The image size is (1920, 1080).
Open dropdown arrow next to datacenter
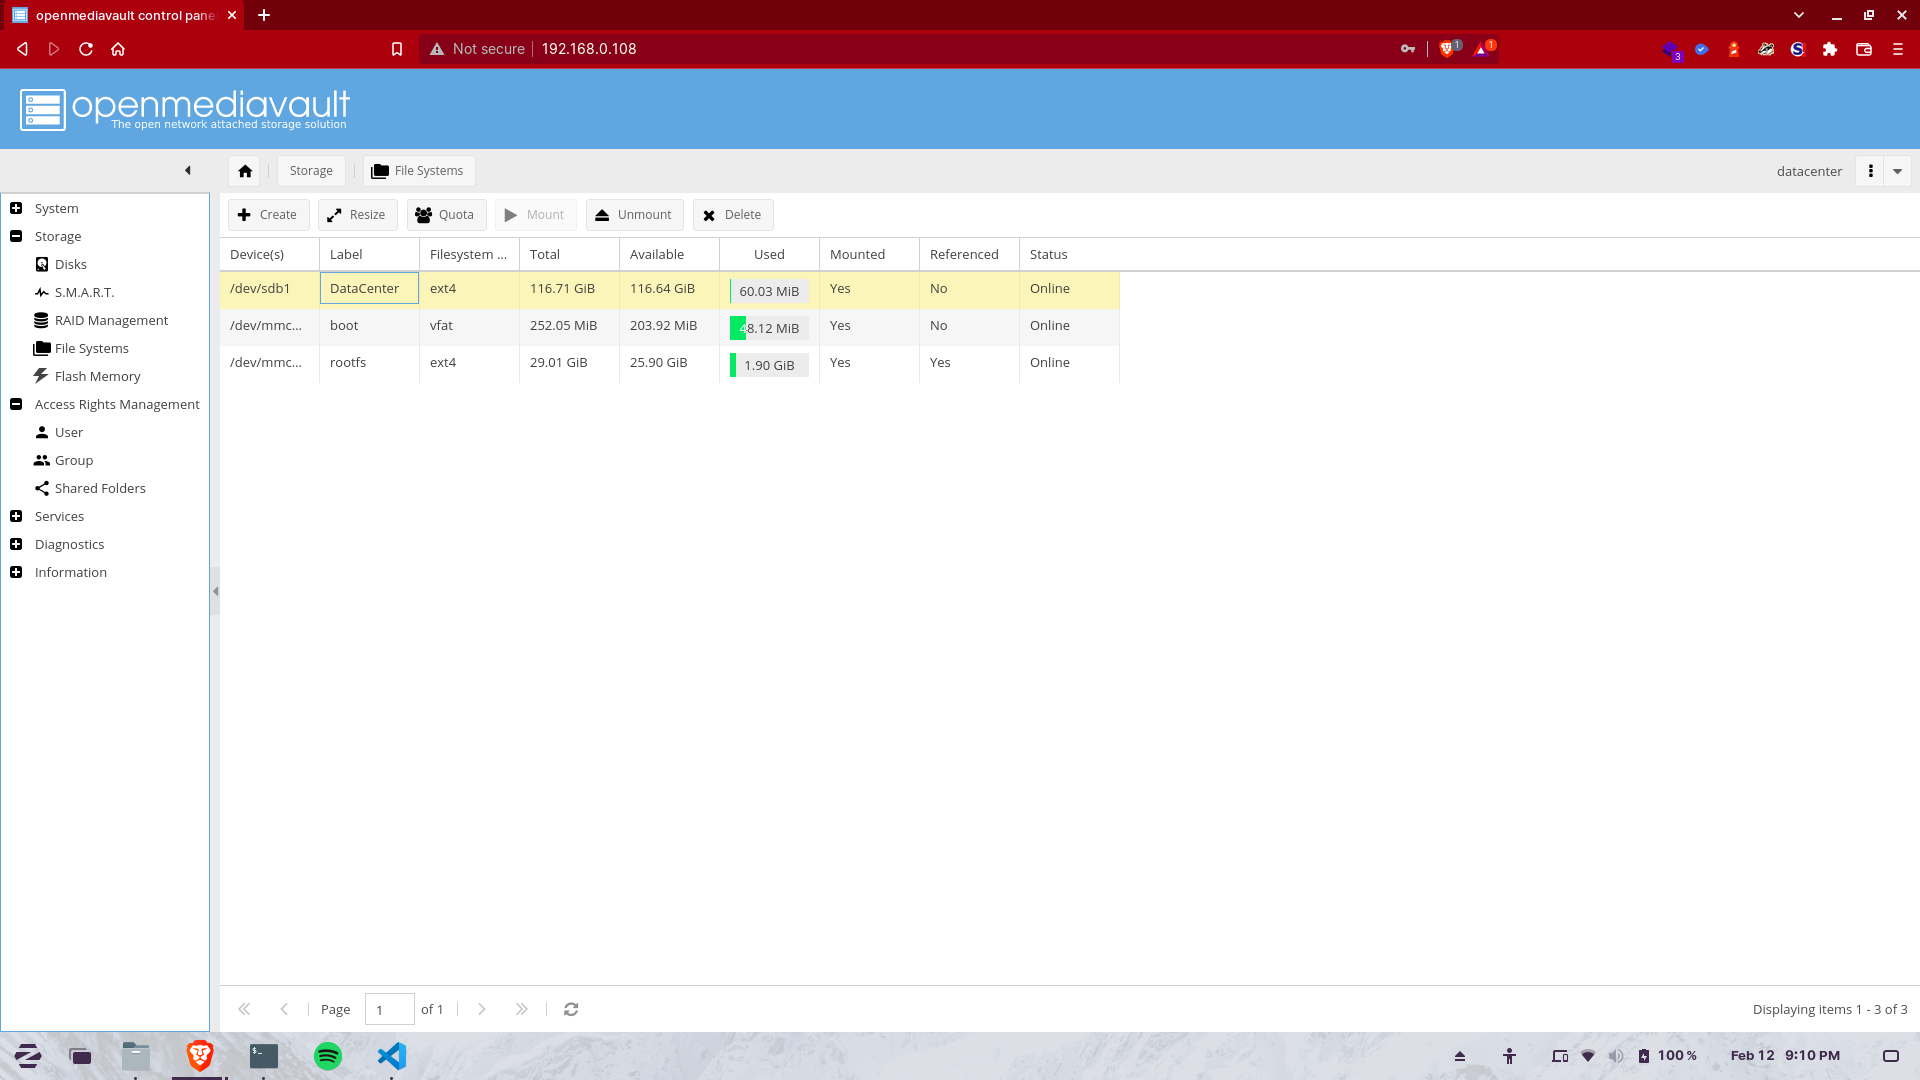pos(1897,171)
